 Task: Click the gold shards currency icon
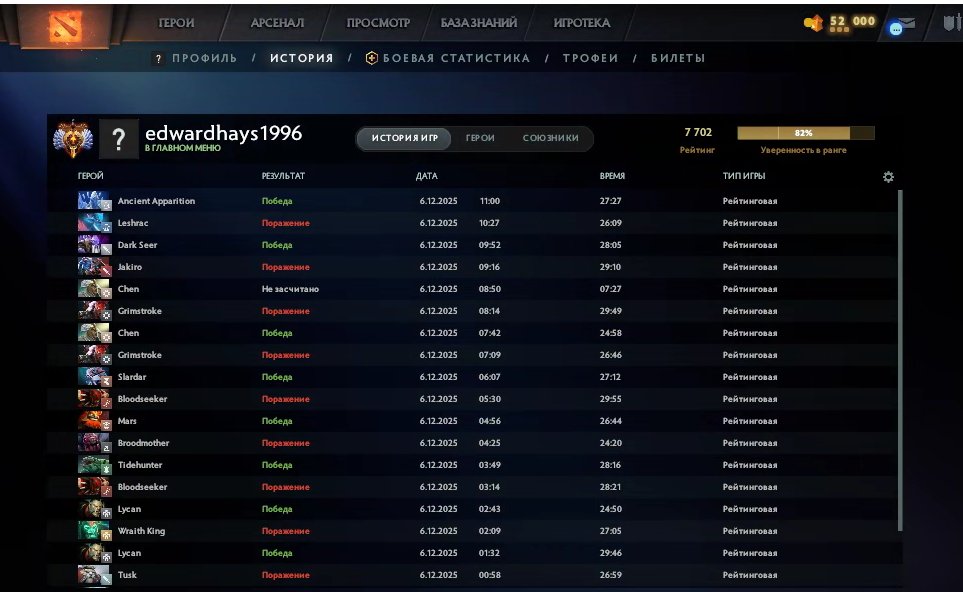point(814,23)
